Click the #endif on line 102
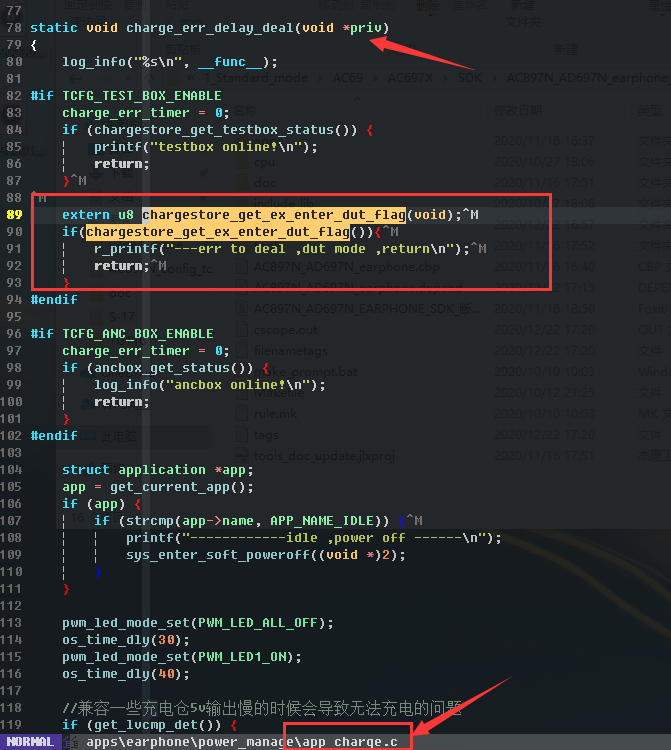This screenshot has width=671, height=750. click(x=54, y=436)
